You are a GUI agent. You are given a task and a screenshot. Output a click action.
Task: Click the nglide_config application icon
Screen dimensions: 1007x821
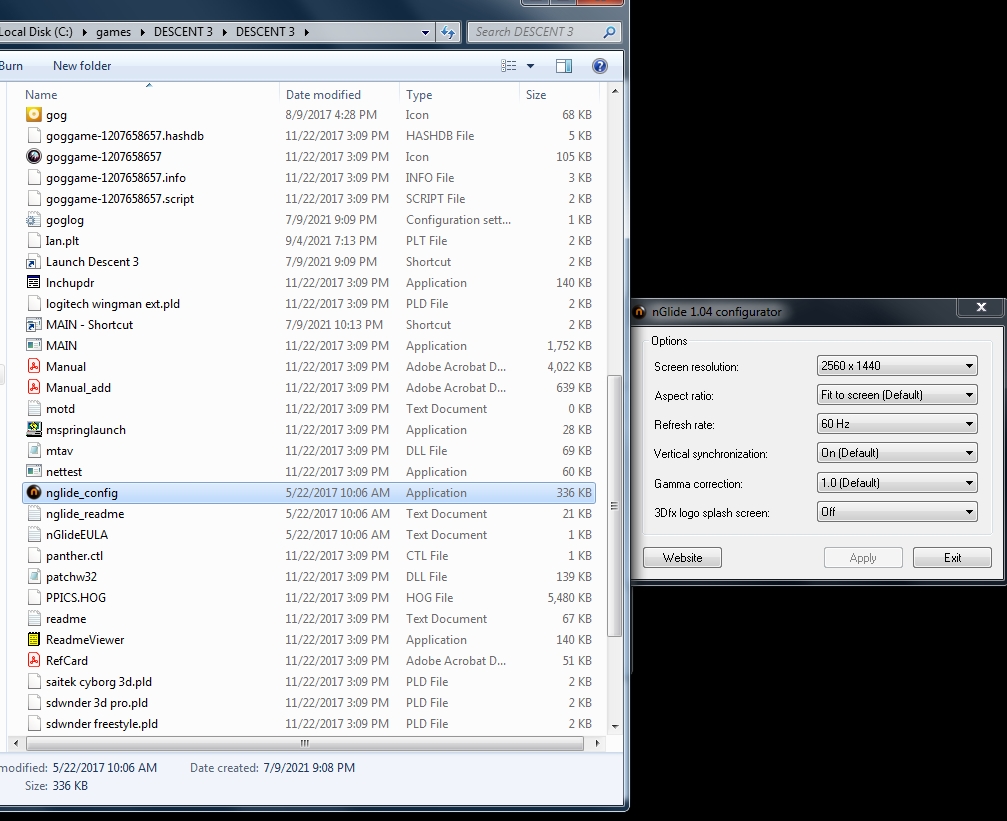[x=33, y=493]
